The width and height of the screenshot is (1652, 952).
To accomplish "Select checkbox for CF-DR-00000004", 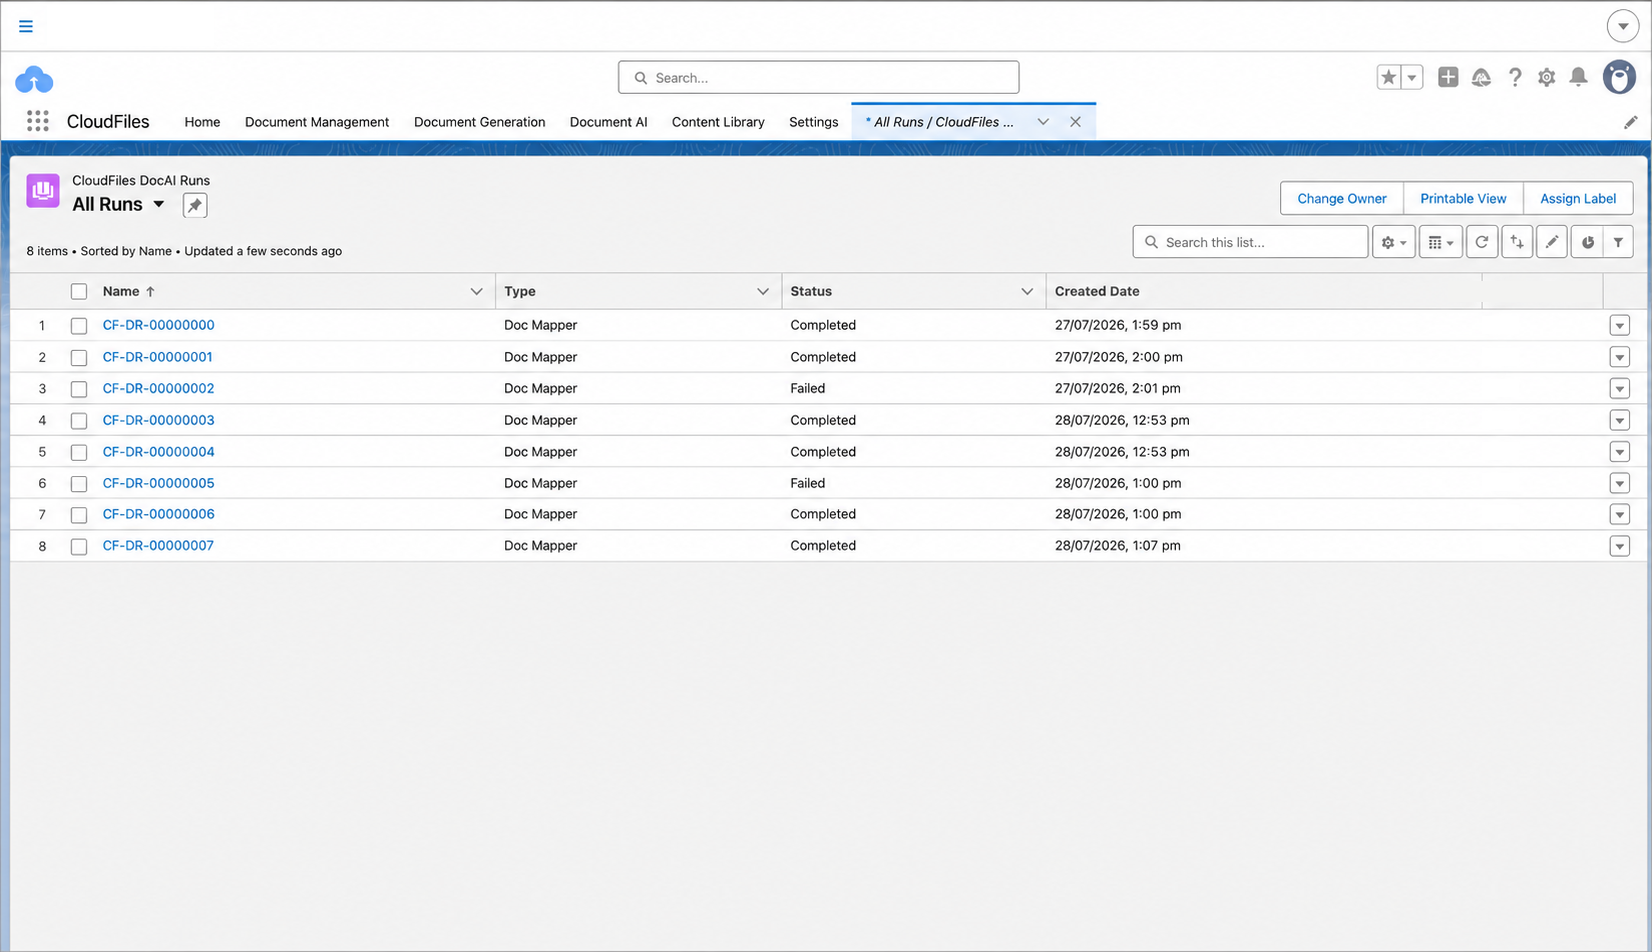I will coord(79,452).
